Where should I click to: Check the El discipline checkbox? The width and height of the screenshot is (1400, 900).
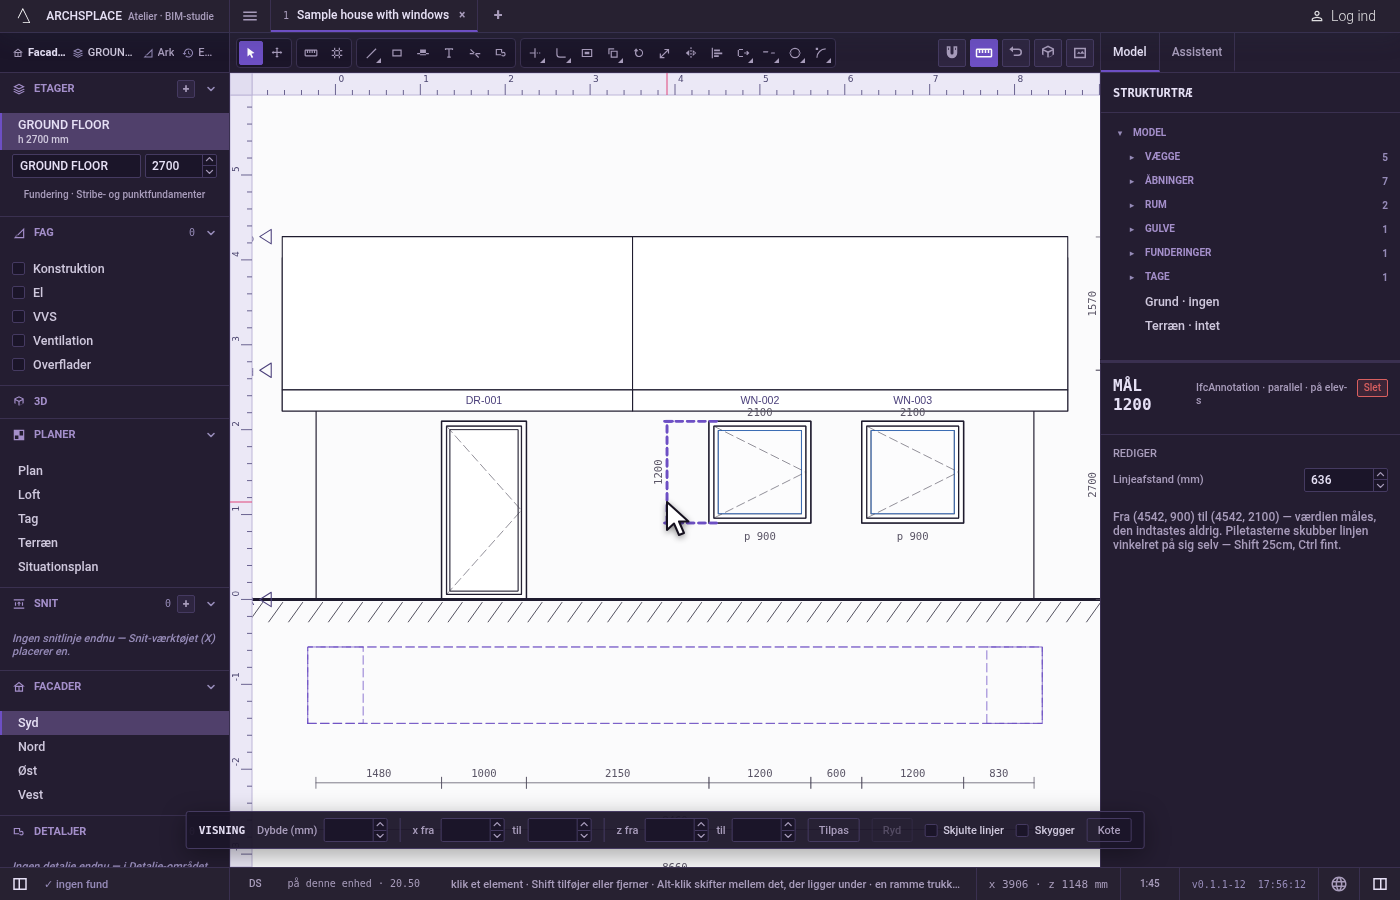[x=18, y=293]
